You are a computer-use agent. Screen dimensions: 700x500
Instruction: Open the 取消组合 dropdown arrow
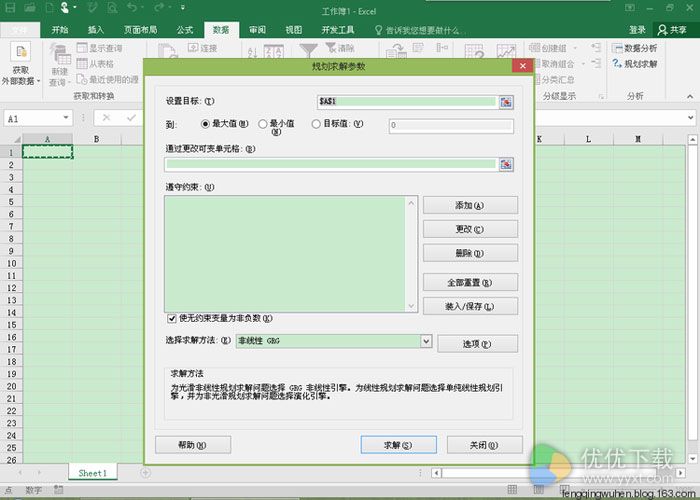[x=583, y=64]
